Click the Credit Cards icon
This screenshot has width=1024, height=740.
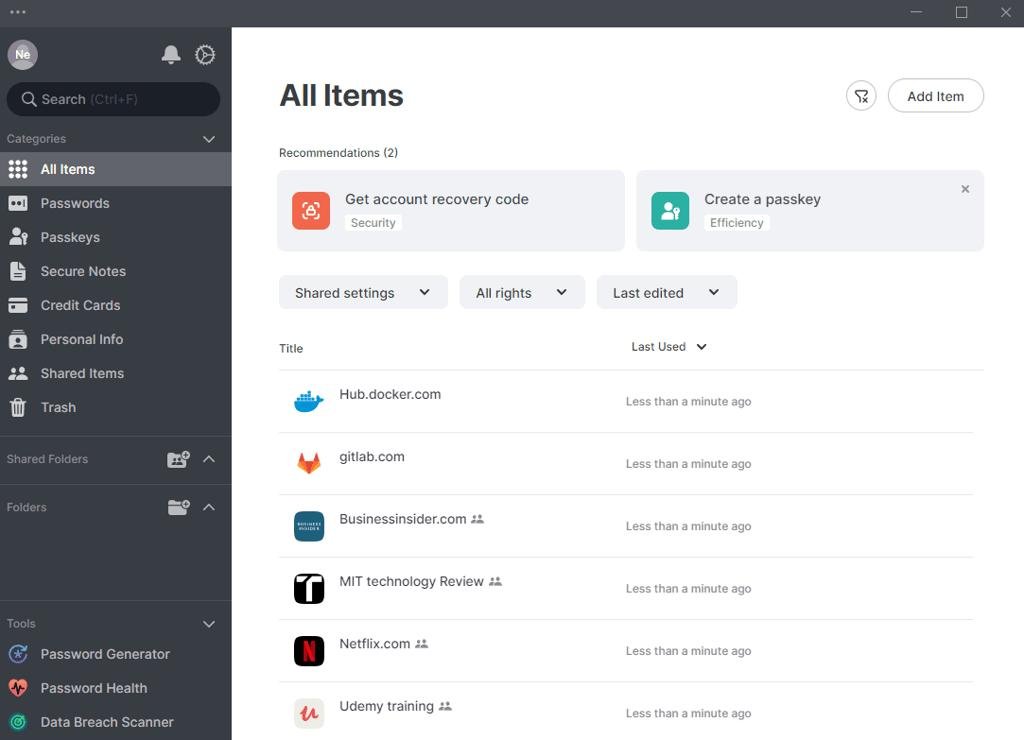tap(18, 305)
